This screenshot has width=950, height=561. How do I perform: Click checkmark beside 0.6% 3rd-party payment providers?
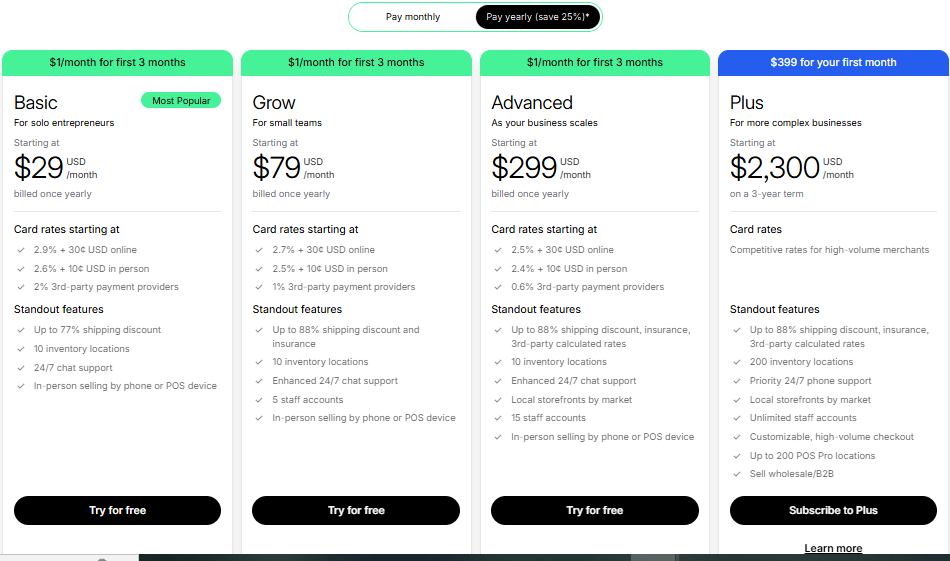(x=498, y=287)
